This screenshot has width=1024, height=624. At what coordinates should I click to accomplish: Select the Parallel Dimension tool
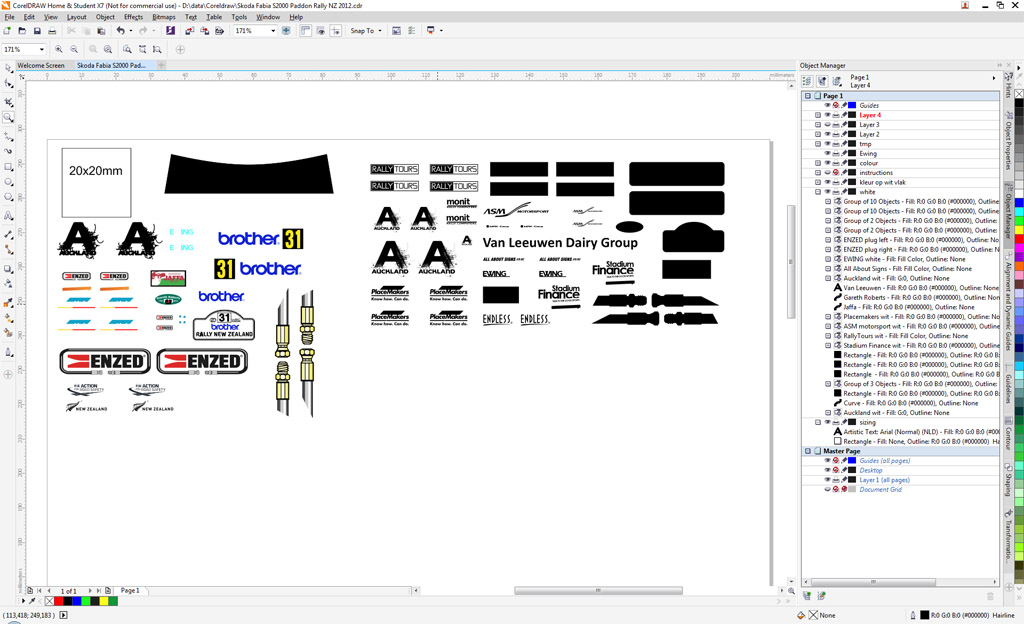tap(8, 234)
